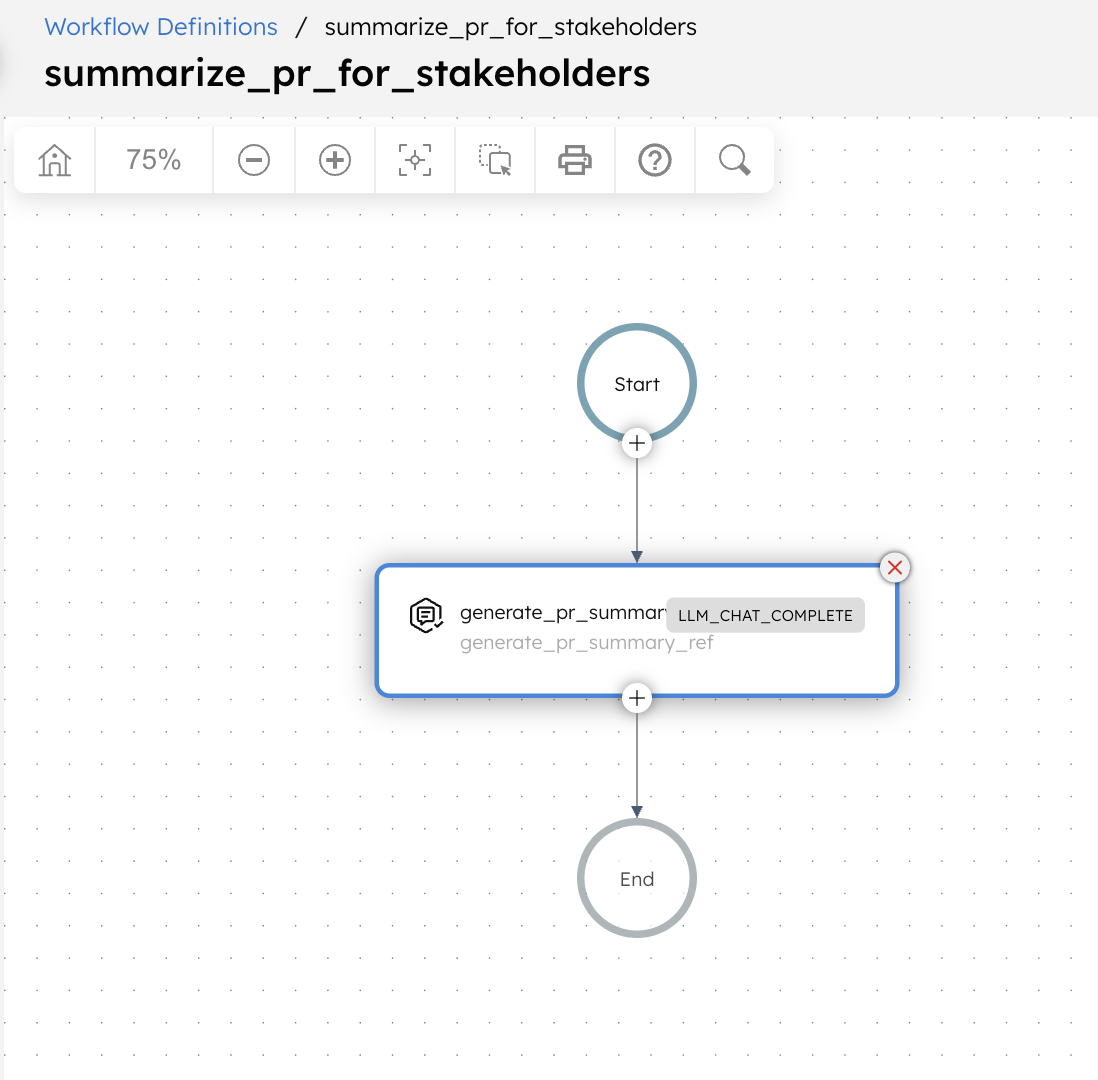Select the Start node circle
This screenshot has width=1098, height=1080.
tap(637, 383)
